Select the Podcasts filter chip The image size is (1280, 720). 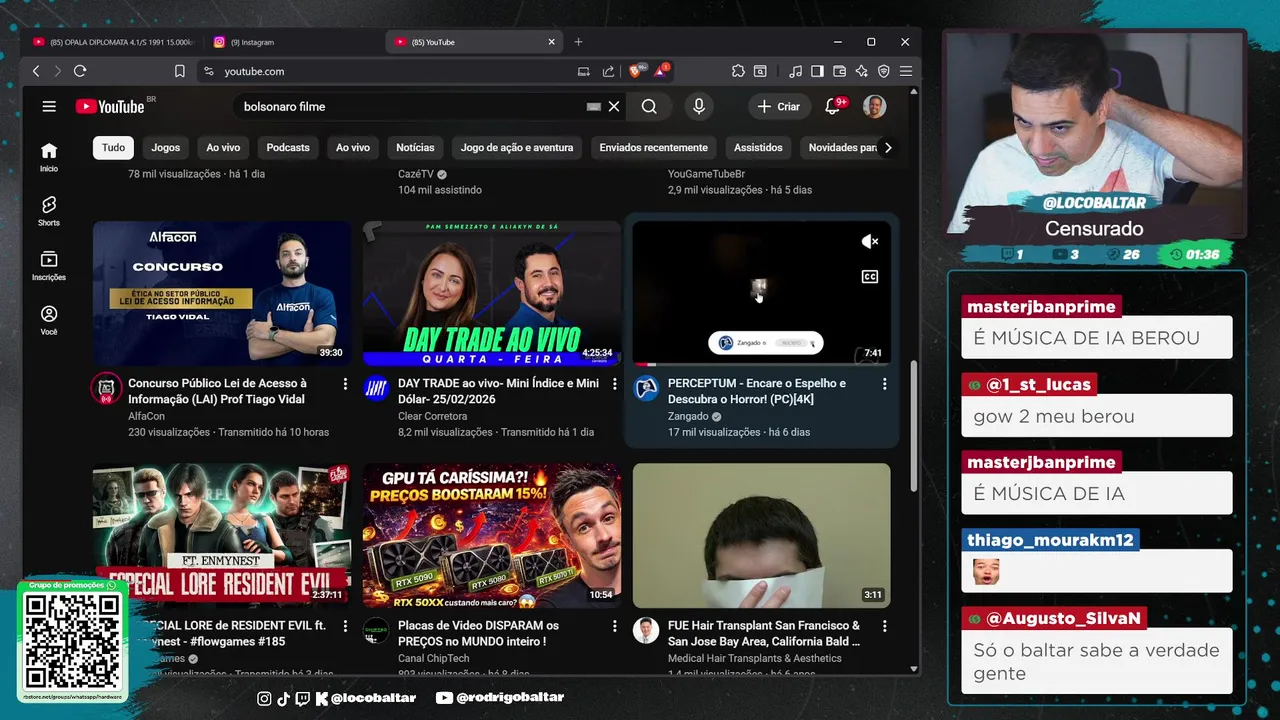pos(288,147)
